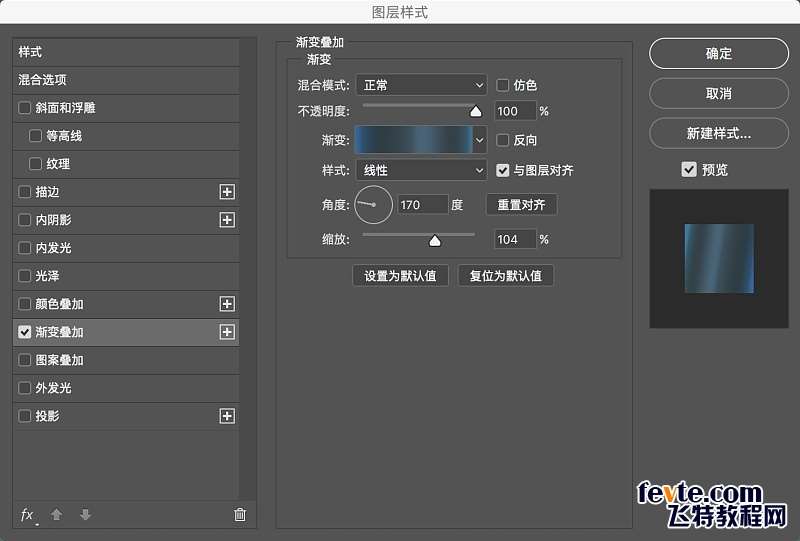Select the 内发光 effect row label
The image size is (800, 541).
[x=54, y=248]
